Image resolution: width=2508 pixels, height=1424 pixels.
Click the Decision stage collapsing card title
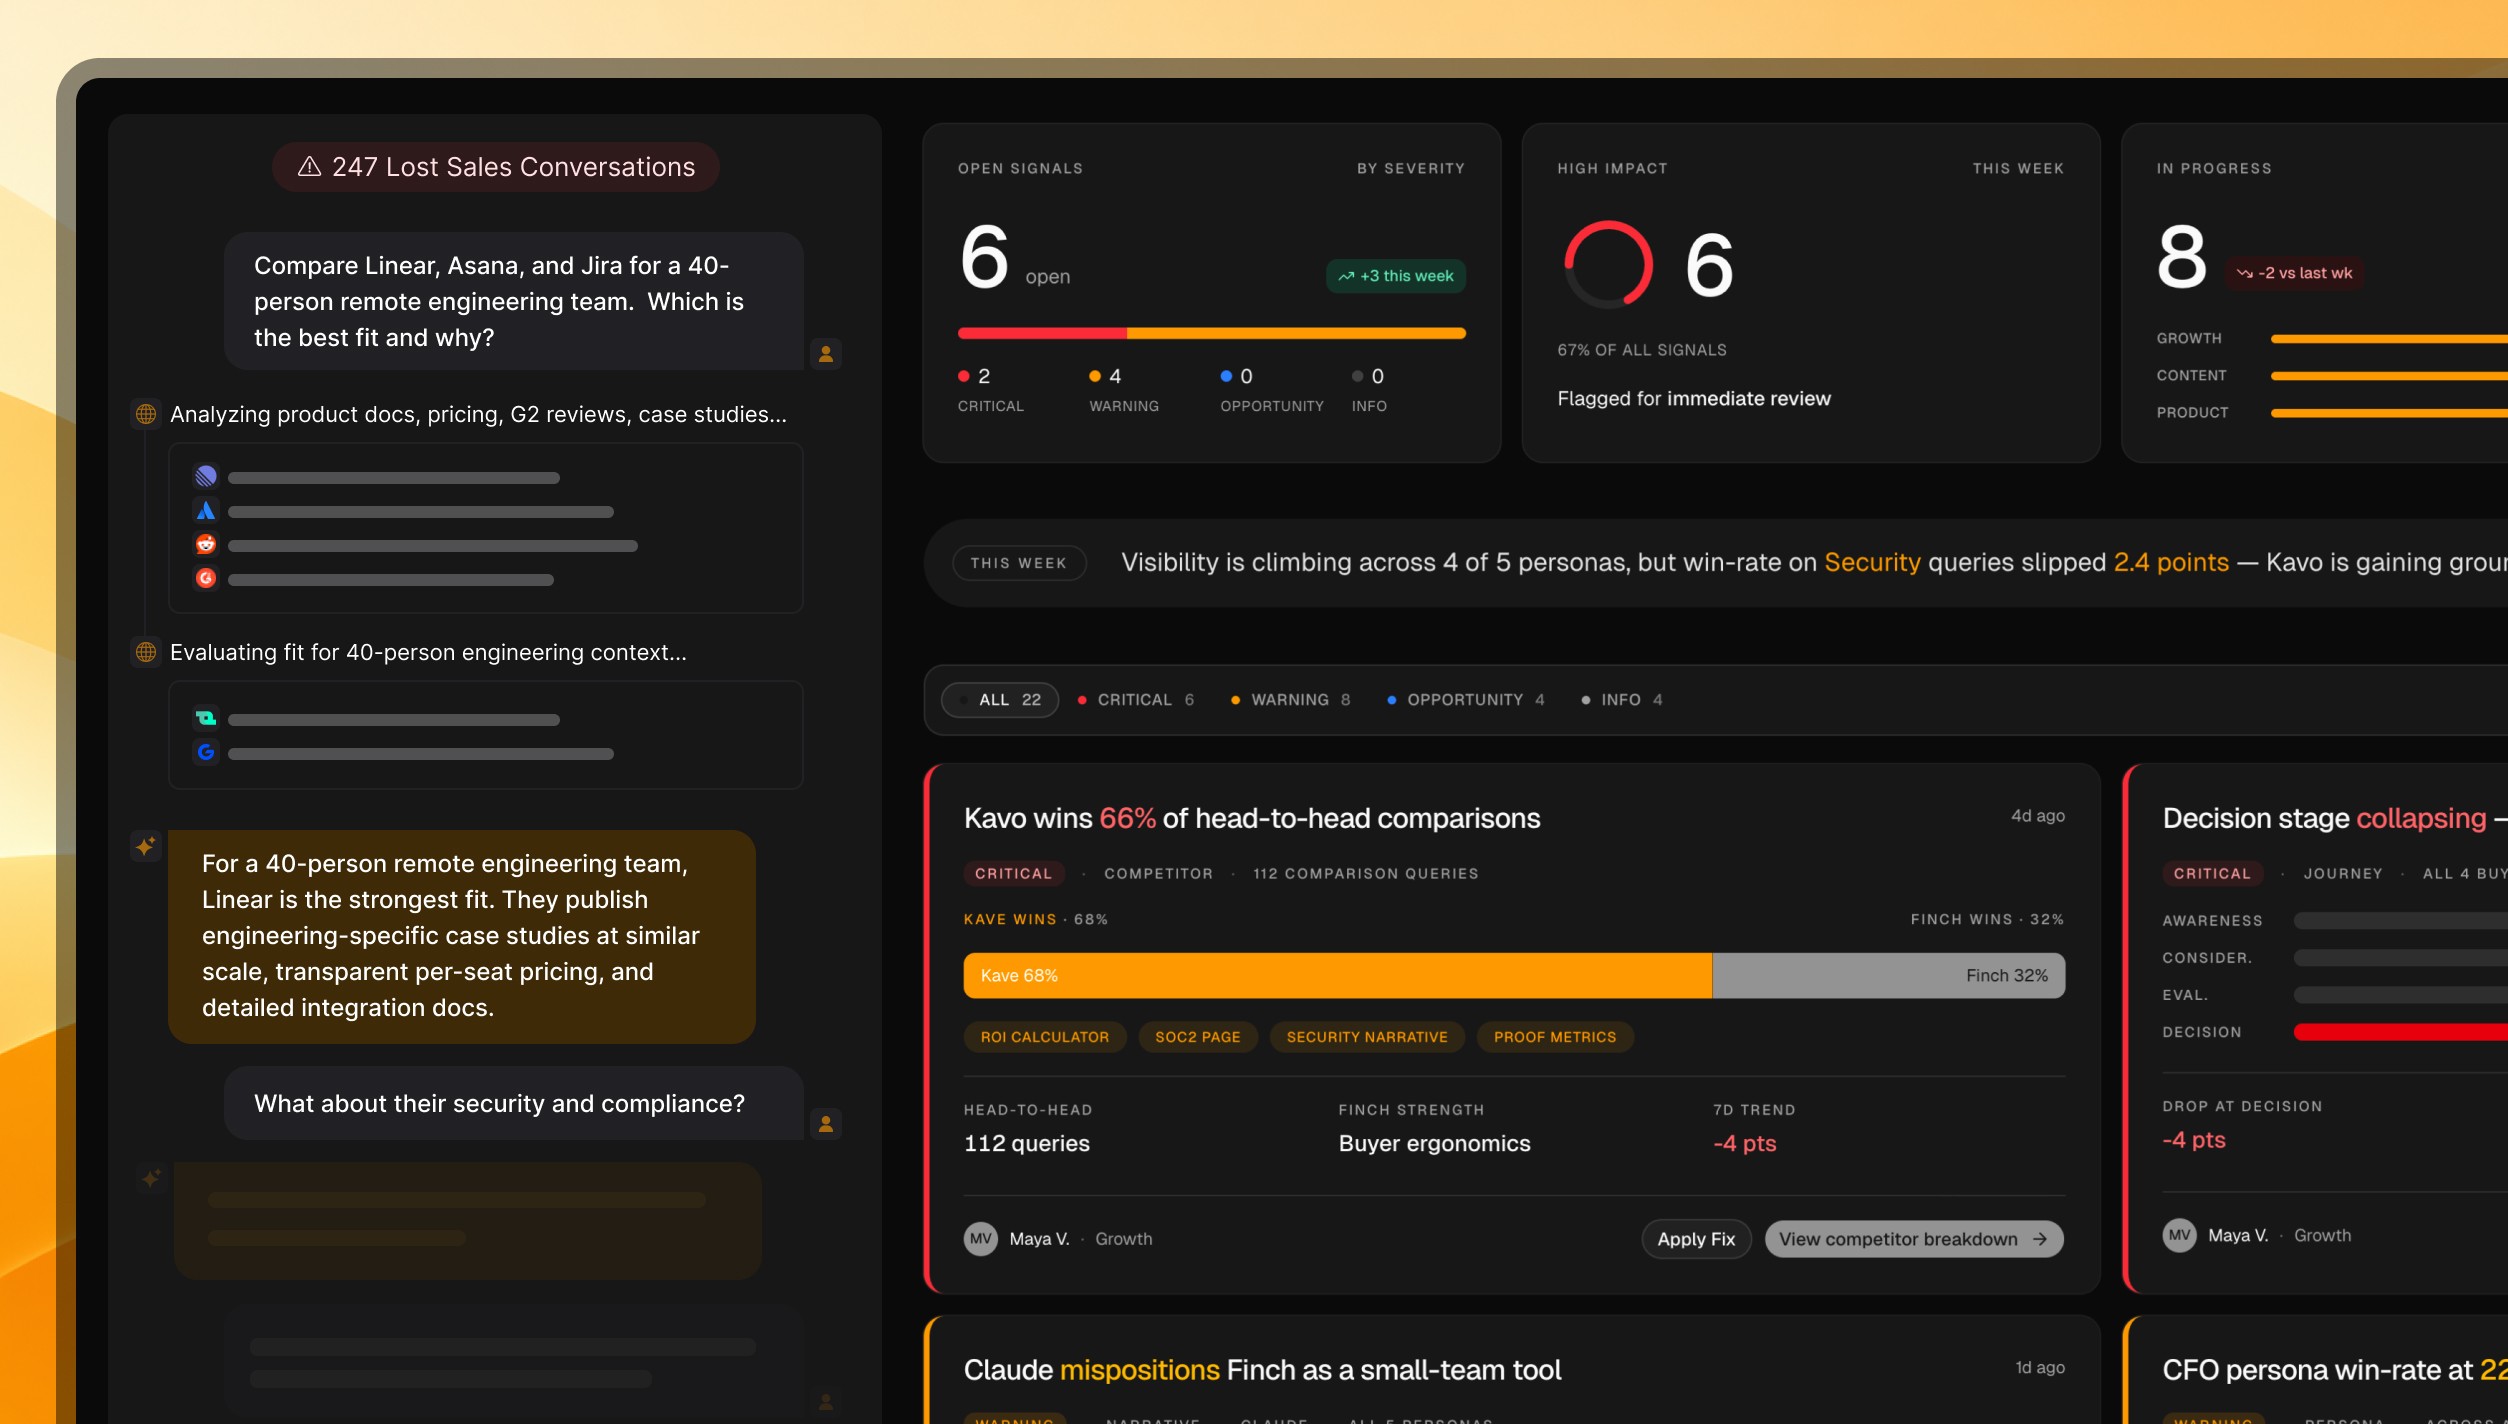click(x=2334, y=818)
